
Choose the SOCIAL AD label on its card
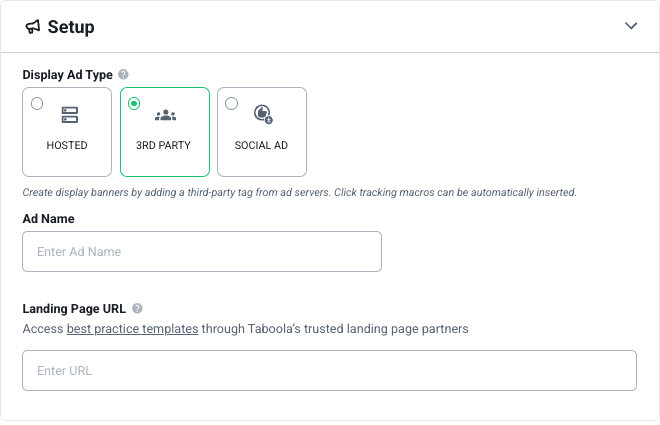click(261, 145)
